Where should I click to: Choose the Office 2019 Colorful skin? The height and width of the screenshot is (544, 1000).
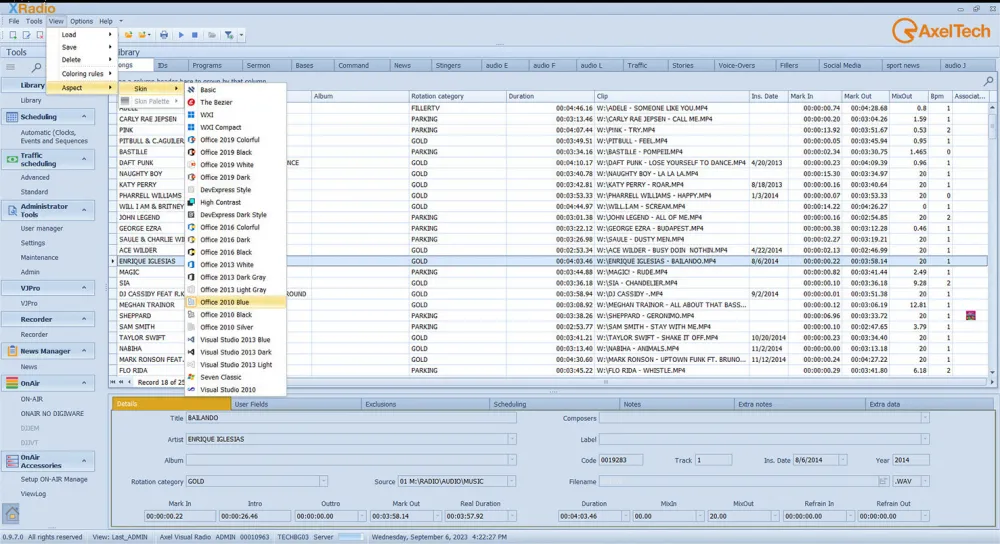coord(229,140)
